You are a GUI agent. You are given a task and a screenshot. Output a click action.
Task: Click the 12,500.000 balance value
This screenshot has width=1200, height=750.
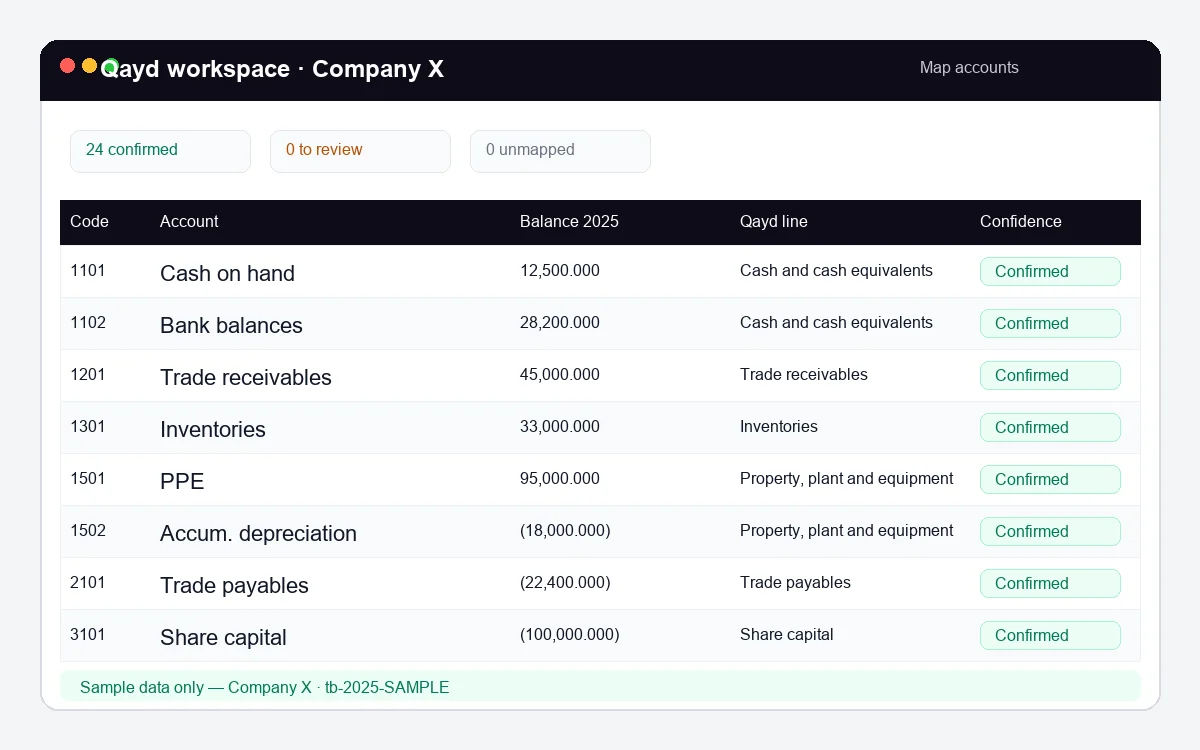click(560, 270)
